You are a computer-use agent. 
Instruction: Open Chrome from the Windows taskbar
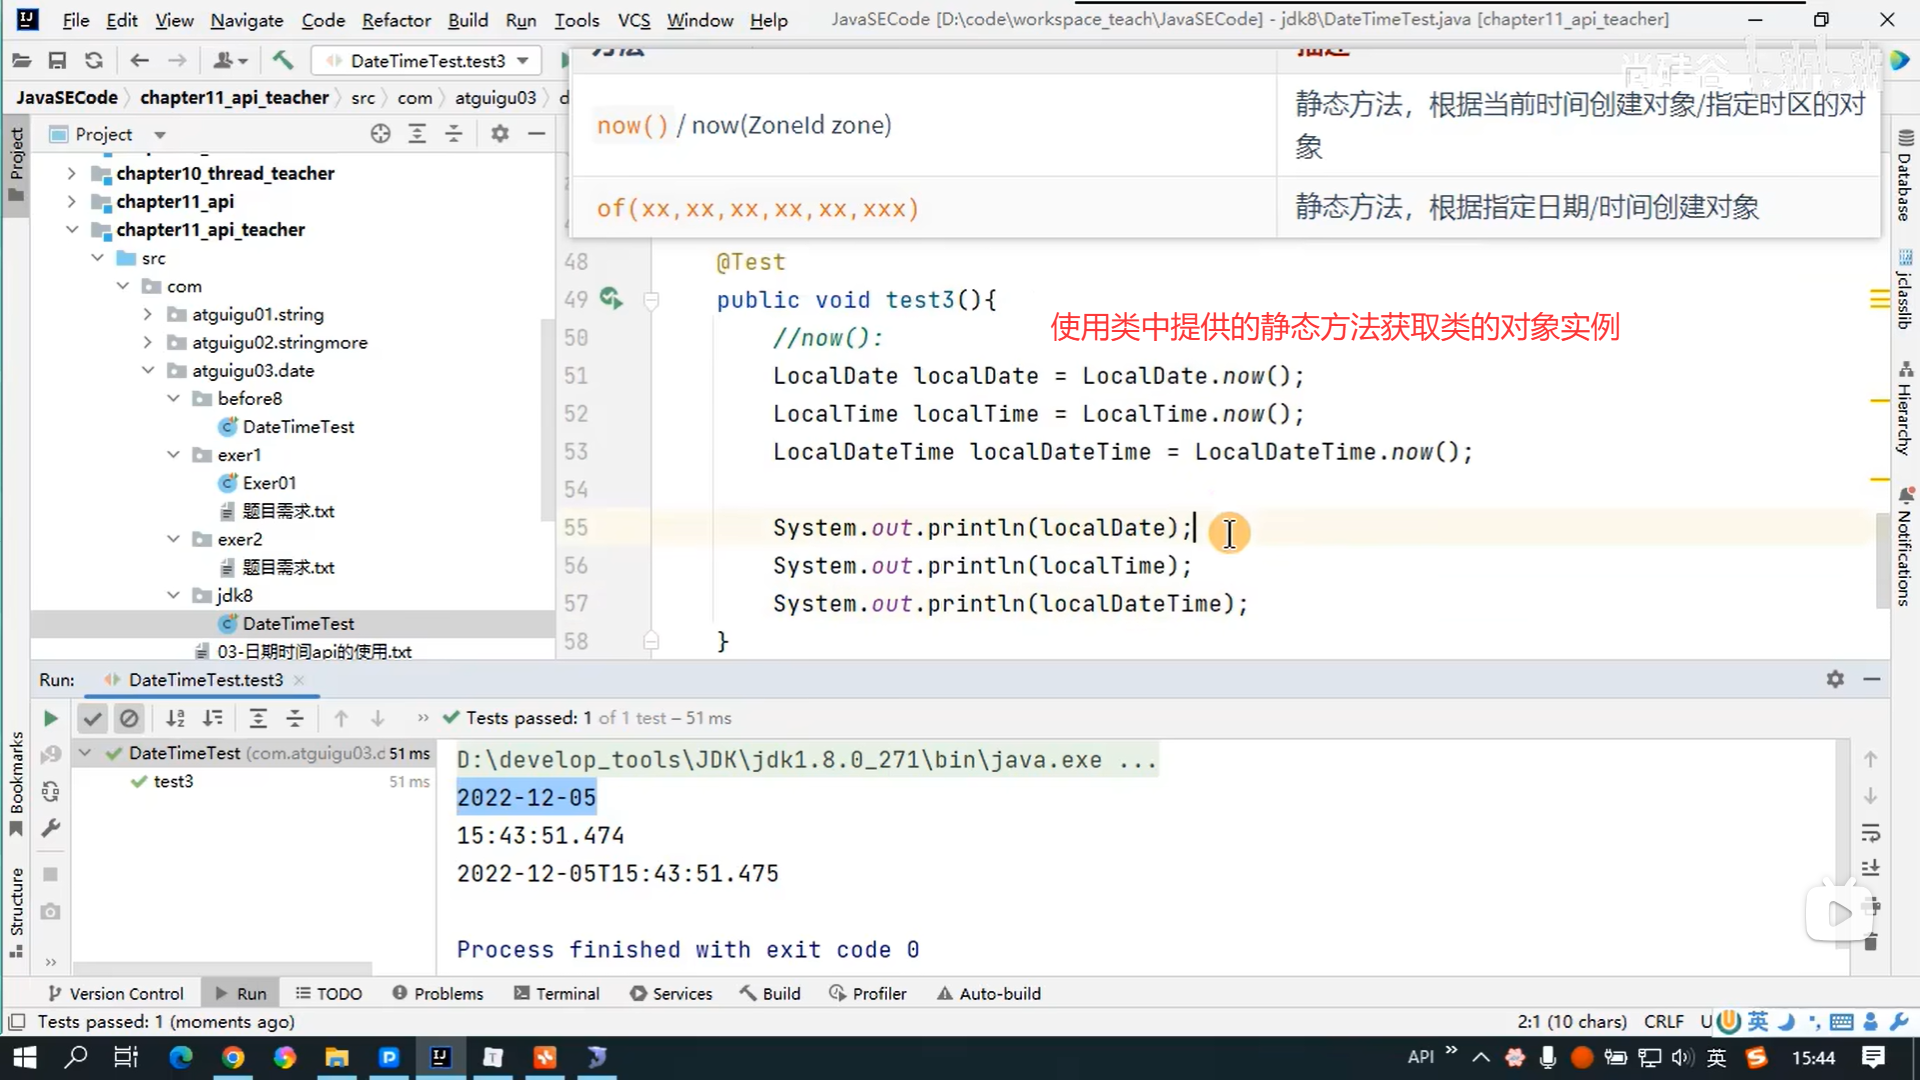[233, 1057]
